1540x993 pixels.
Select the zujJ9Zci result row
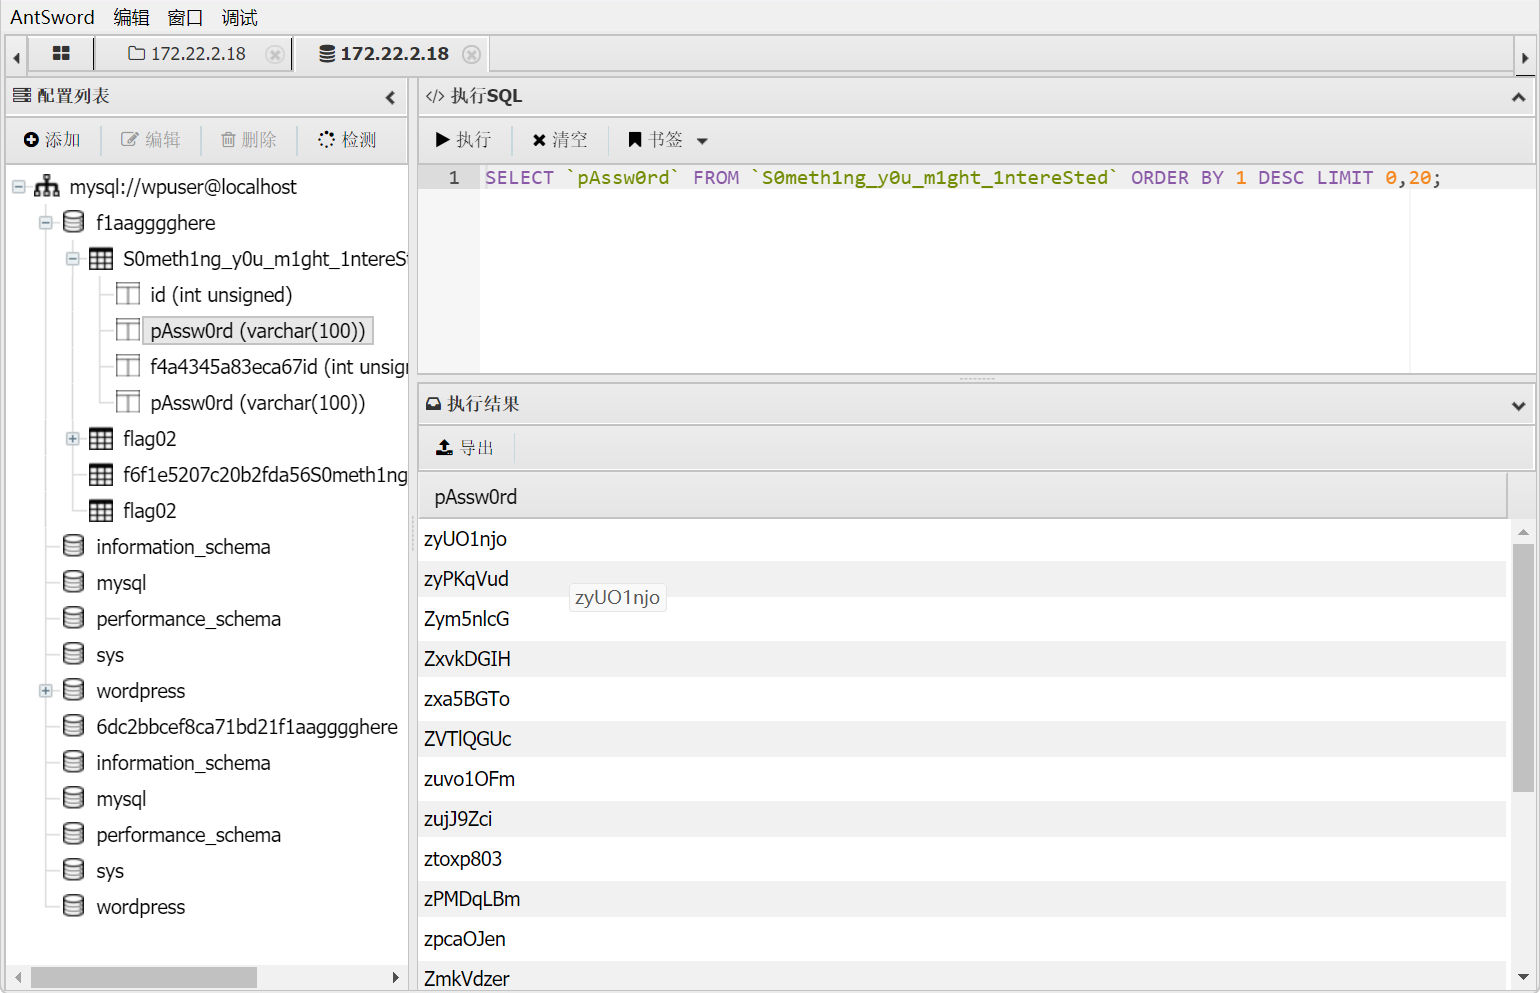[962, 819]
